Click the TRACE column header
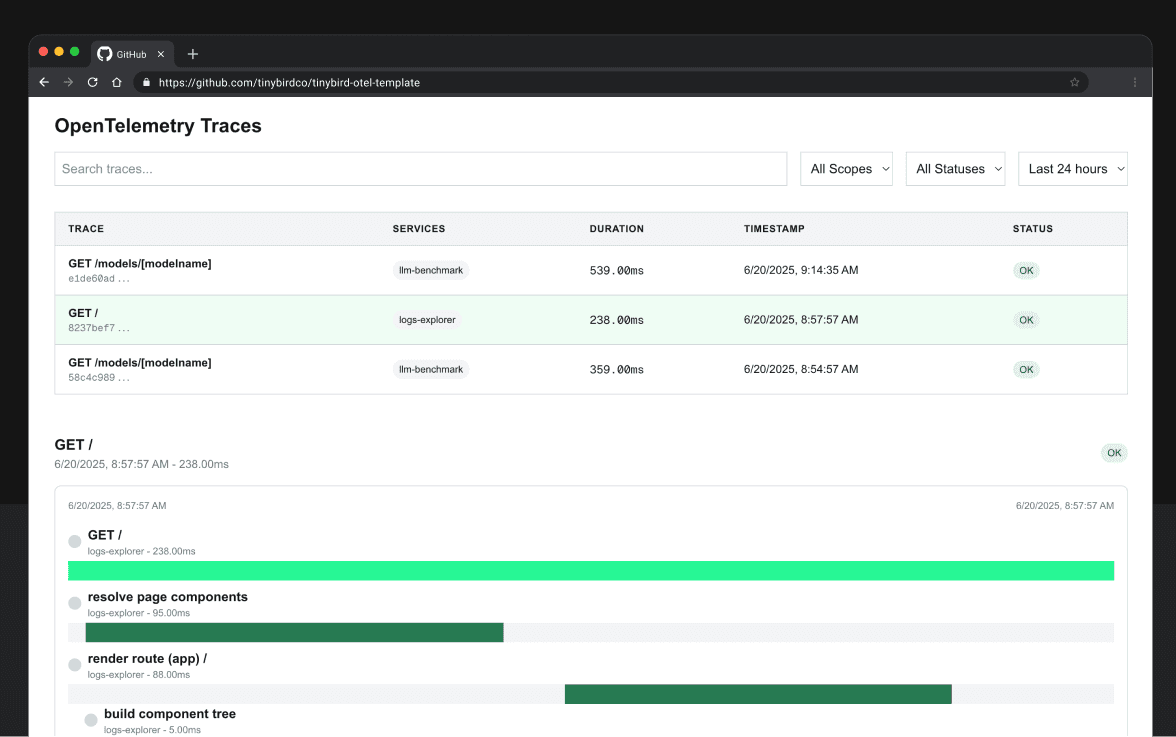Screen dimensions: 1176x737 pyautogui.click(x=86, y=229)
